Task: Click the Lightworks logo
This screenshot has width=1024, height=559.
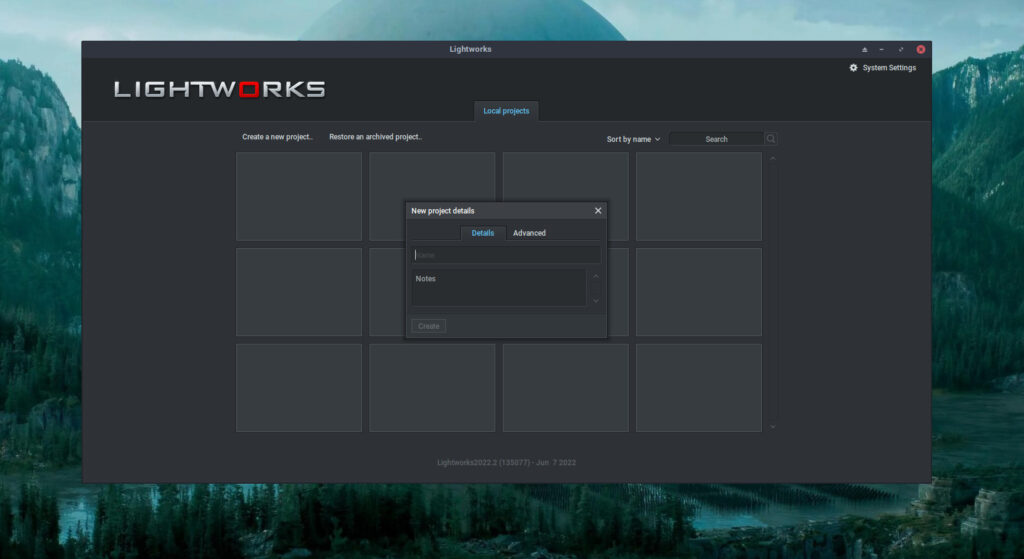Action: pos(219,89)
